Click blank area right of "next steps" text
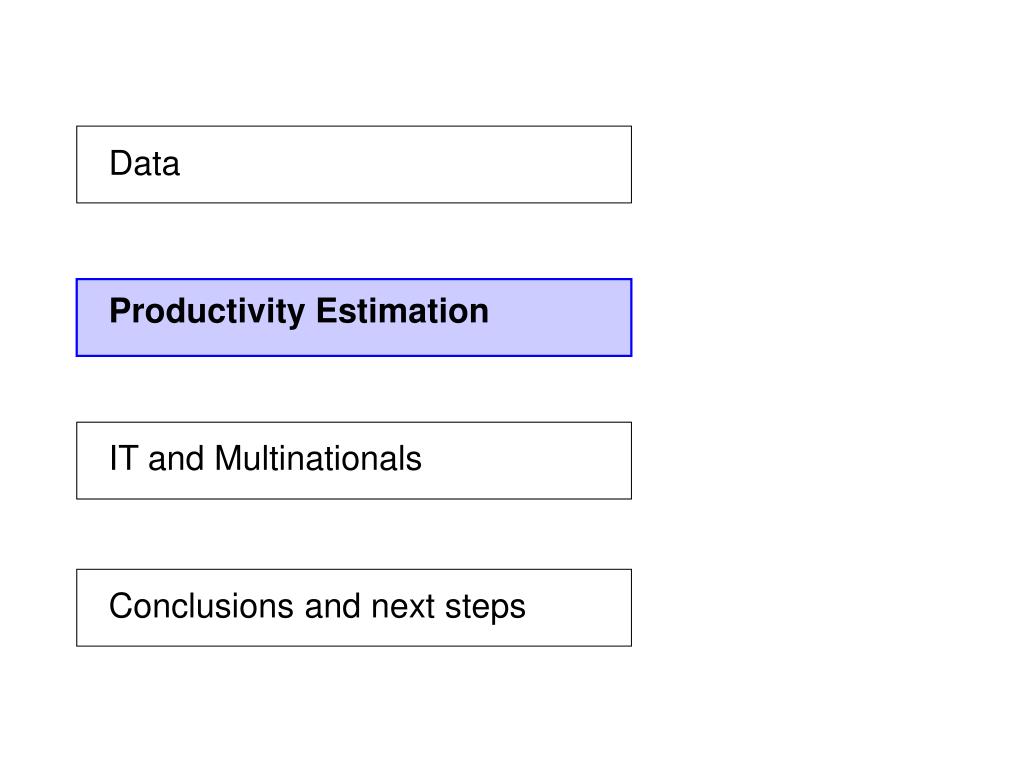 [x=578, y=608]
